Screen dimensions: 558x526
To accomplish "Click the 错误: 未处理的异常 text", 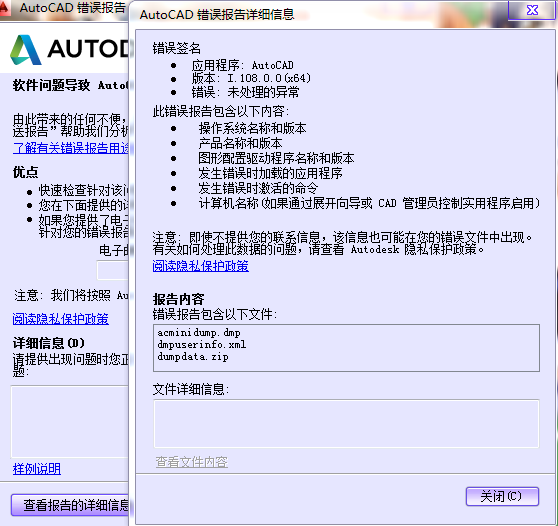I will pyautogui.click(x=245, y=92).
